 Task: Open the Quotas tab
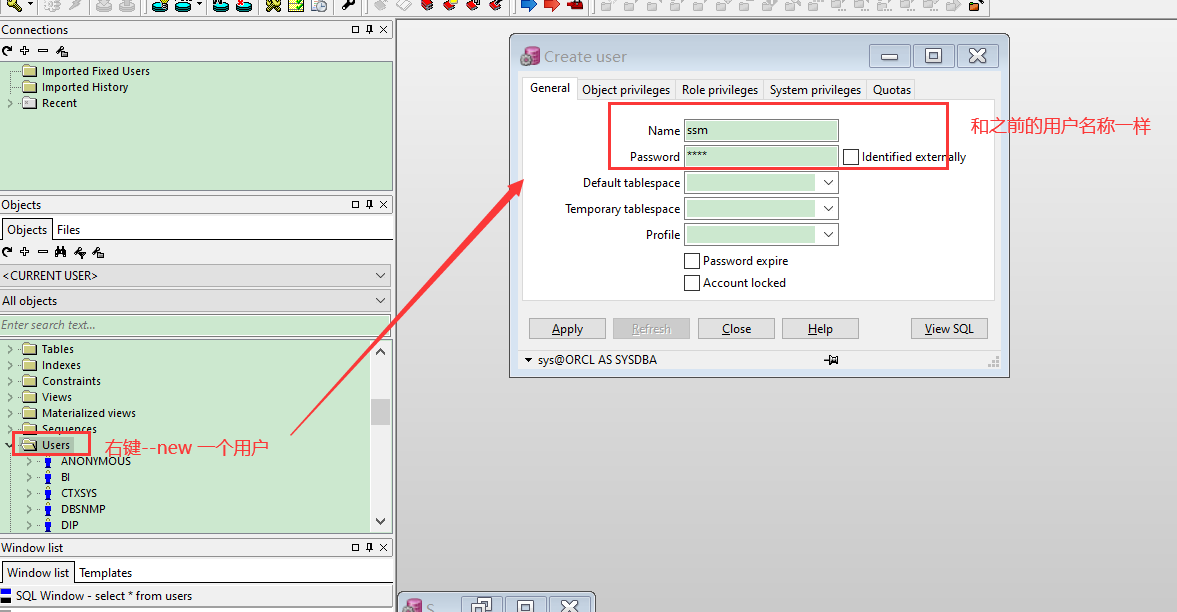[892, 89]
